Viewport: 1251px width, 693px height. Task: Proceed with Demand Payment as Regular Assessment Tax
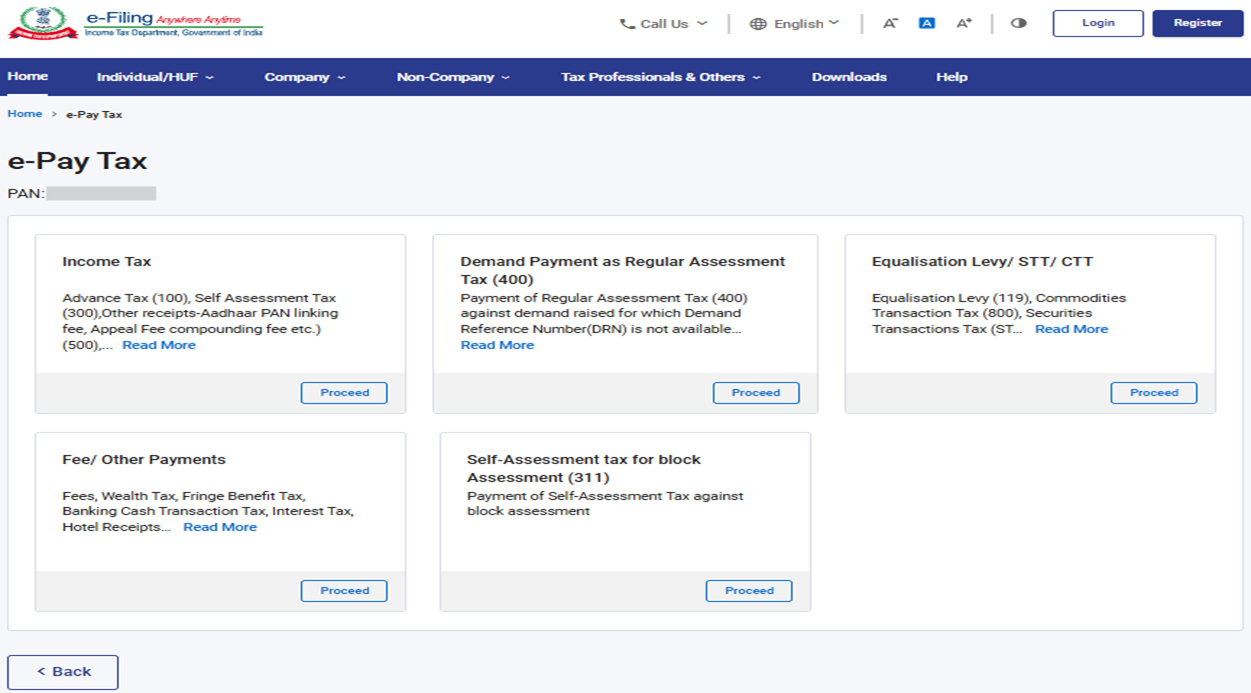[755, 393]
